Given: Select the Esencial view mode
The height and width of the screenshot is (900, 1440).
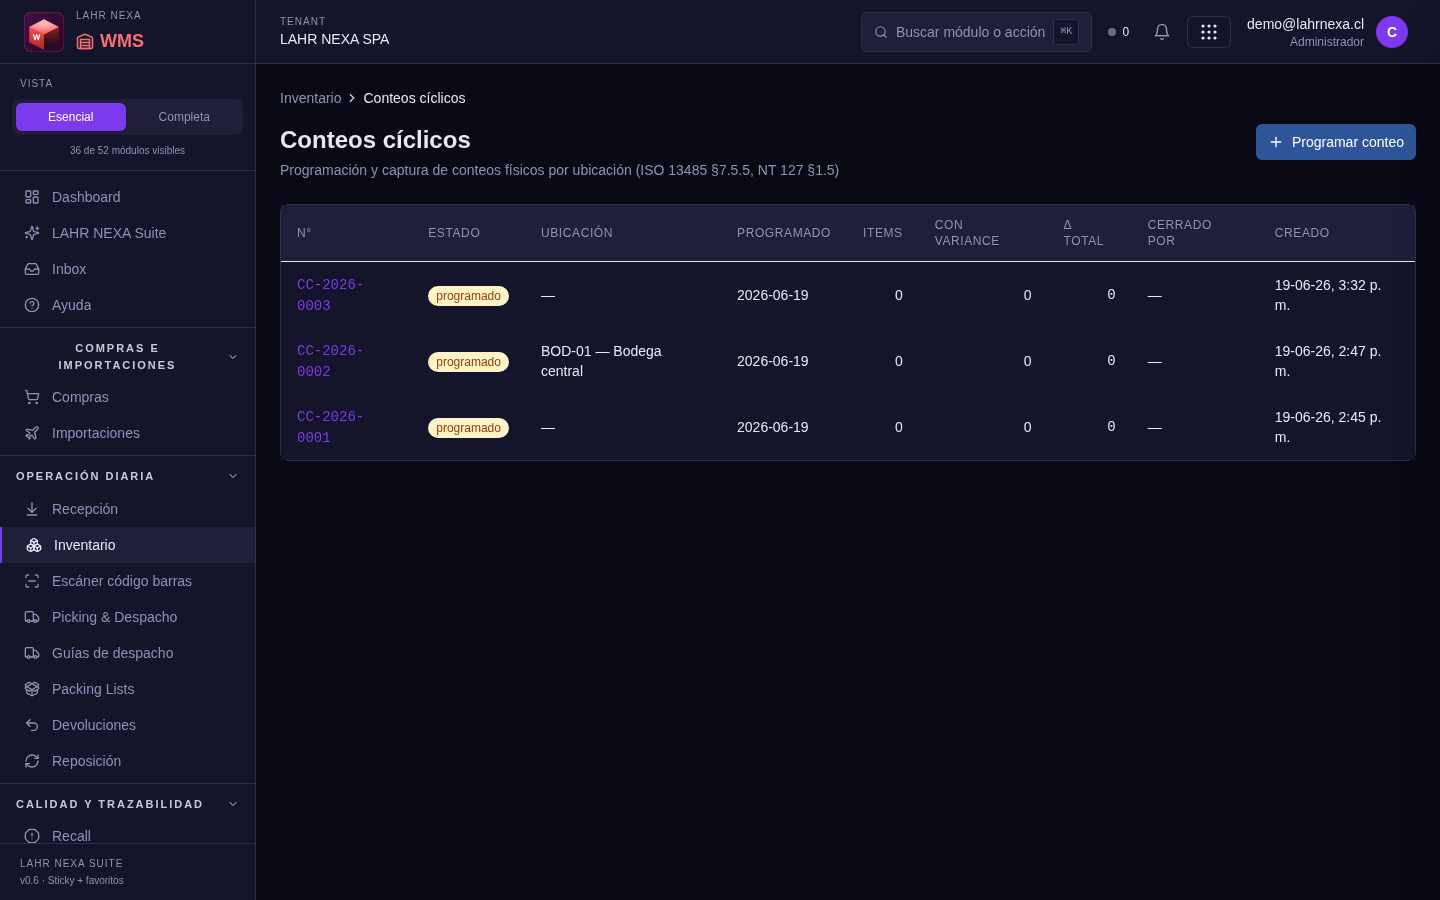Looking at the screenshot, I should (71, 117).
